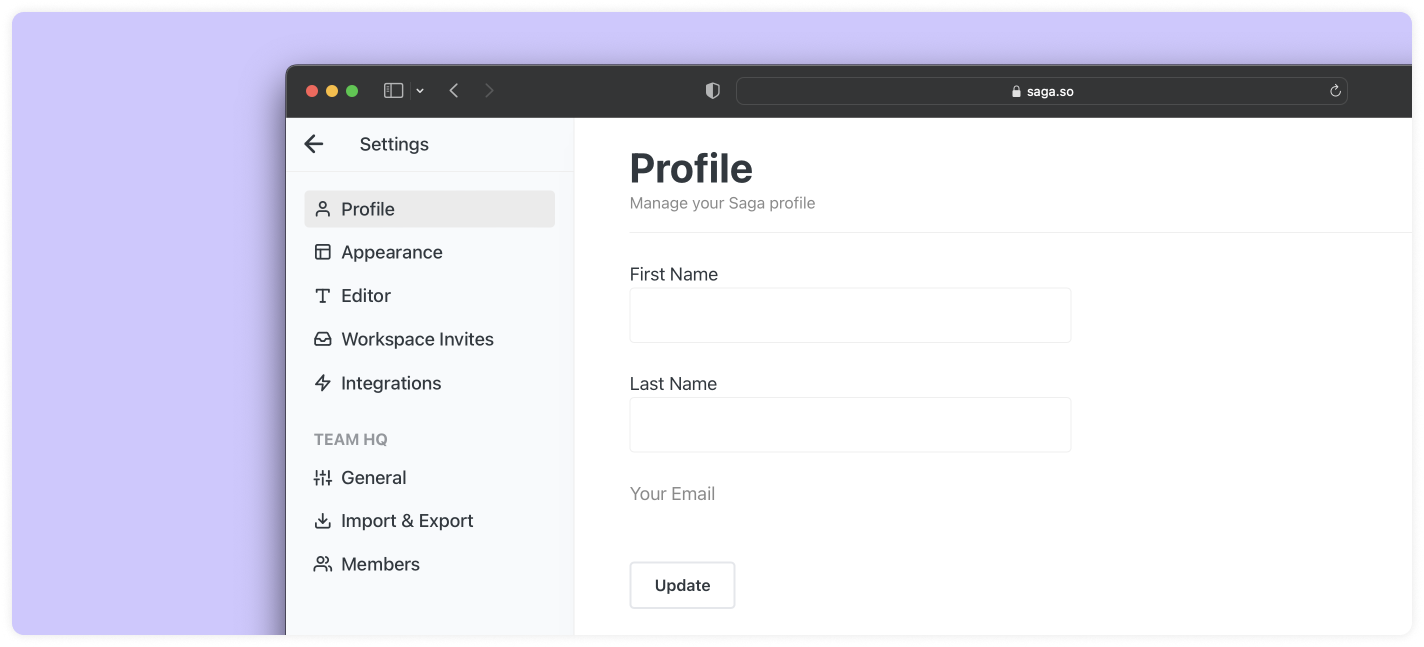The height and width of the screenshot is (647, 1424).
Task: Click the Editor text icon
Action: [322, 296]
